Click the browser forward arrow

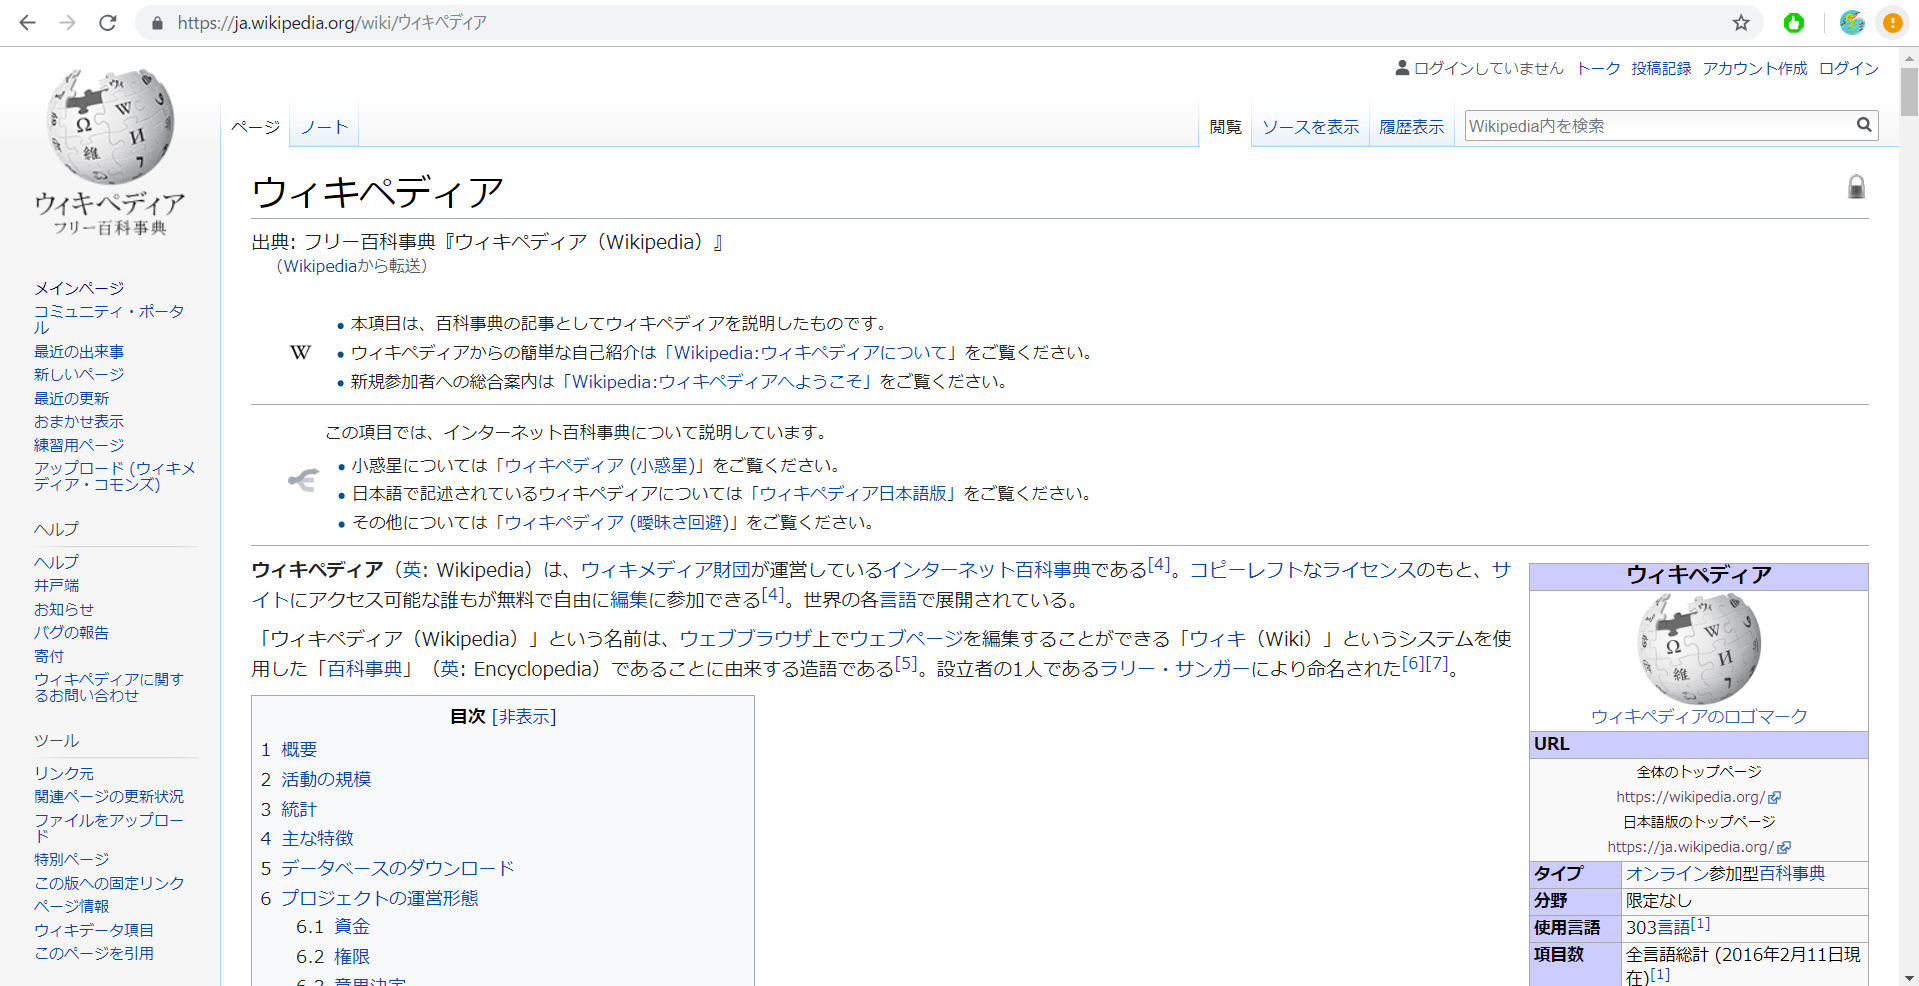[67, 22]
